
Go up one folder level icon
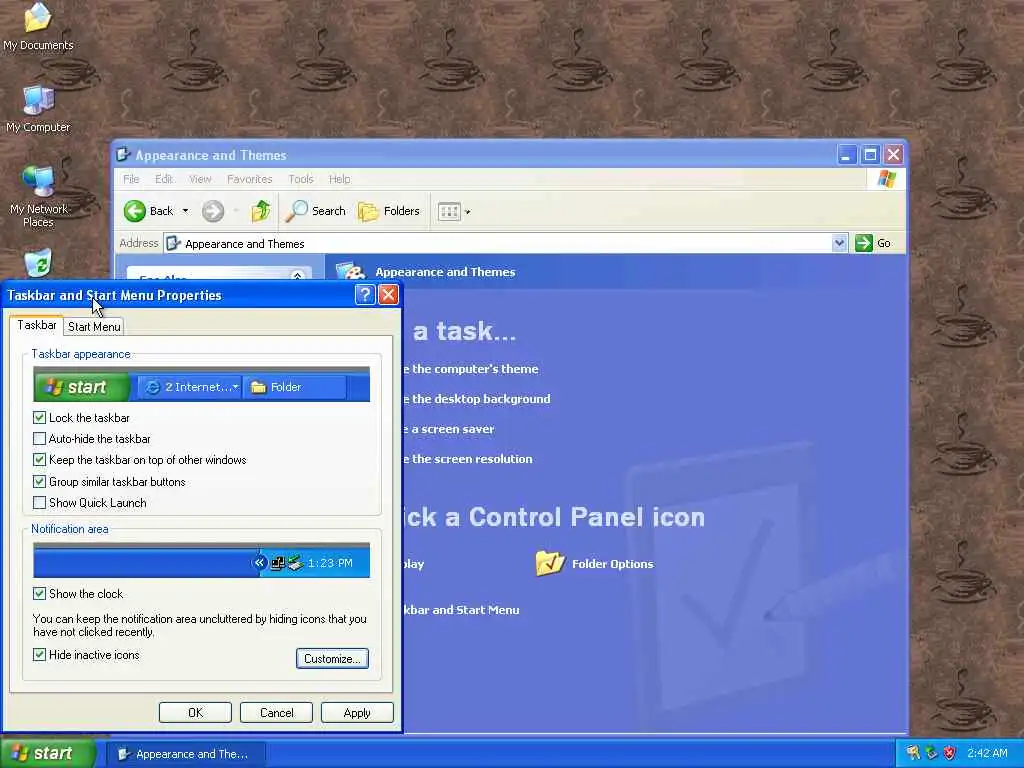point(261,211)
